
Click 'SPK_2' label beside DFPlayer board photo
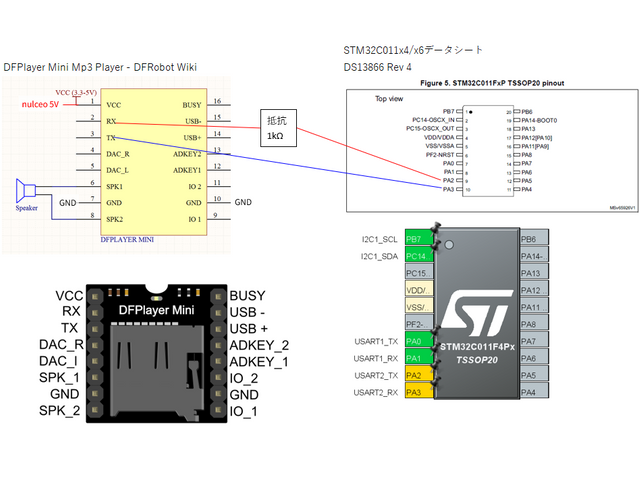pos(60,411)
